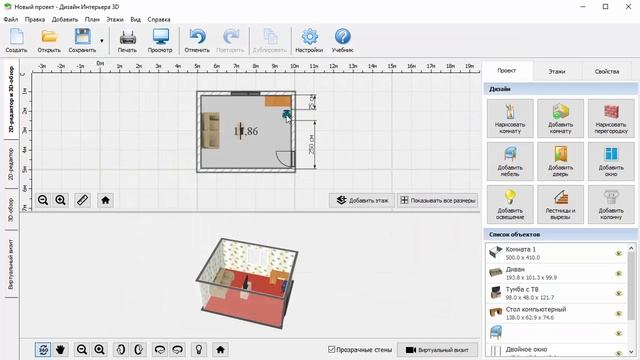Click the object list scrollbar down arrow
Viewport: 640px width, 360px height.
point(631,352)
